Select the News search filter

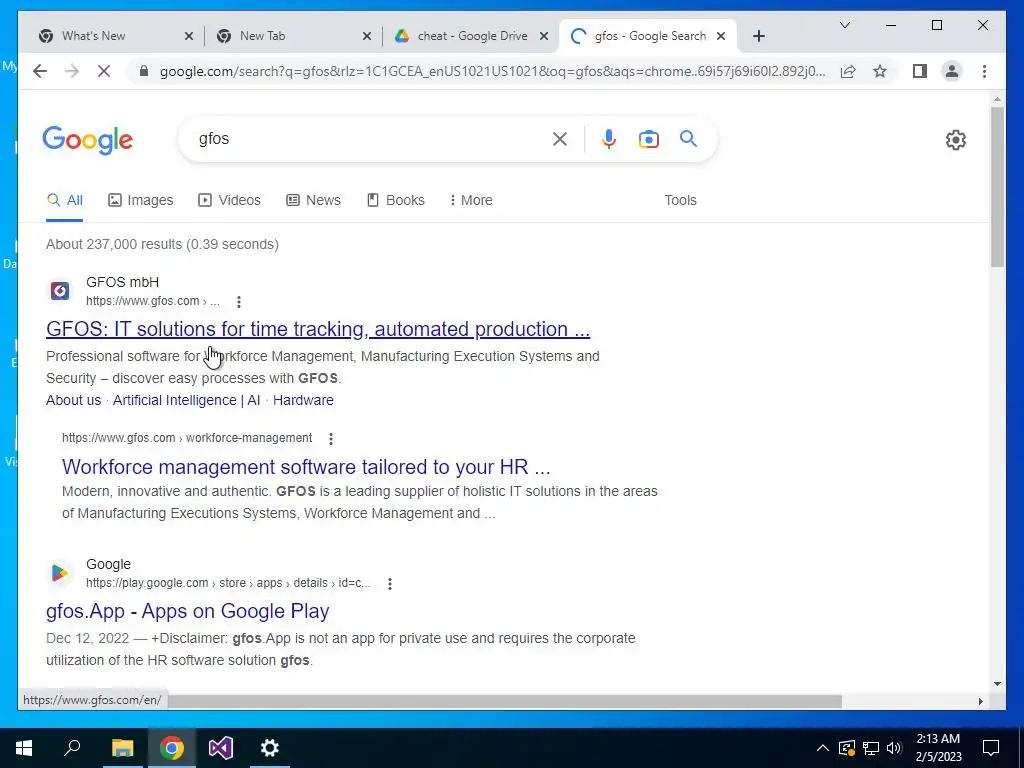click(313, 200)
